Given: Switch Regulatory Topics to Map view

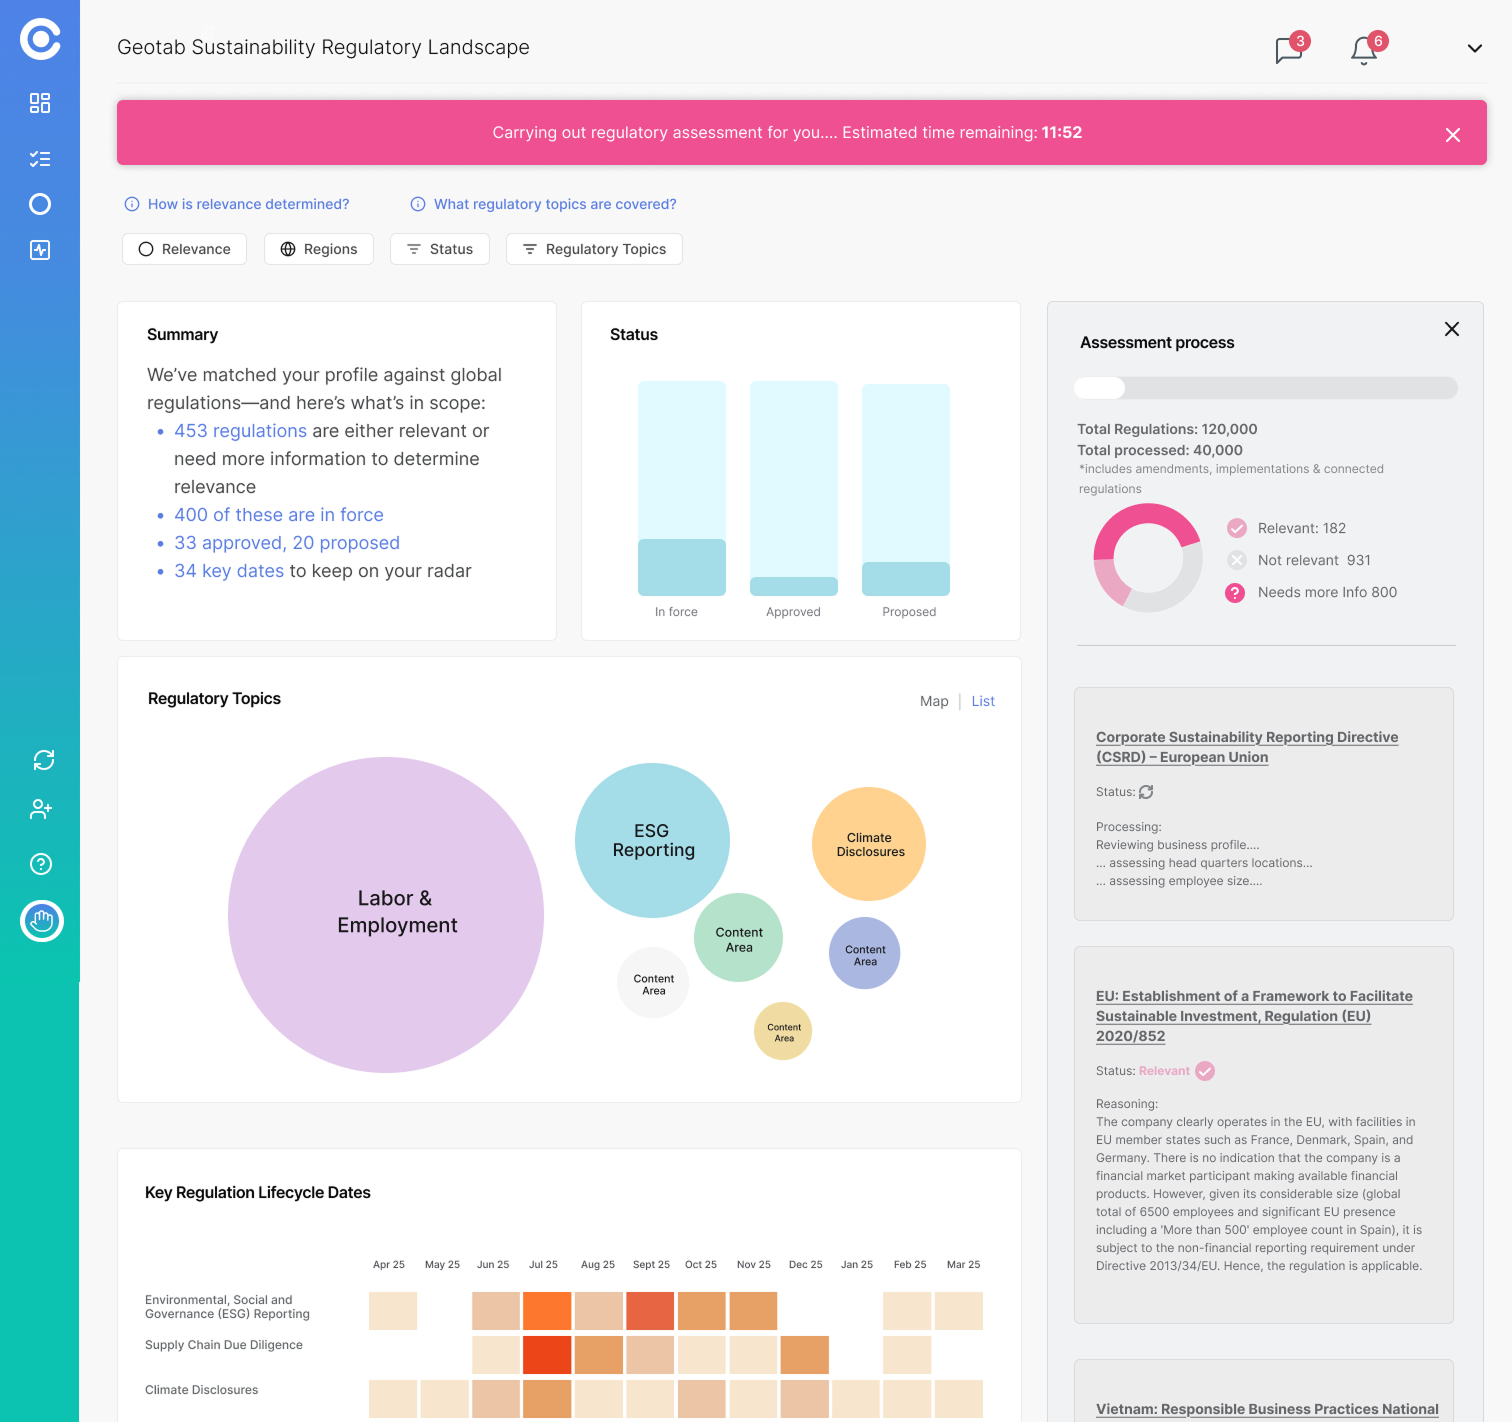Looking at the screenshot, I should pyautogui.click(x=934, y=701).
